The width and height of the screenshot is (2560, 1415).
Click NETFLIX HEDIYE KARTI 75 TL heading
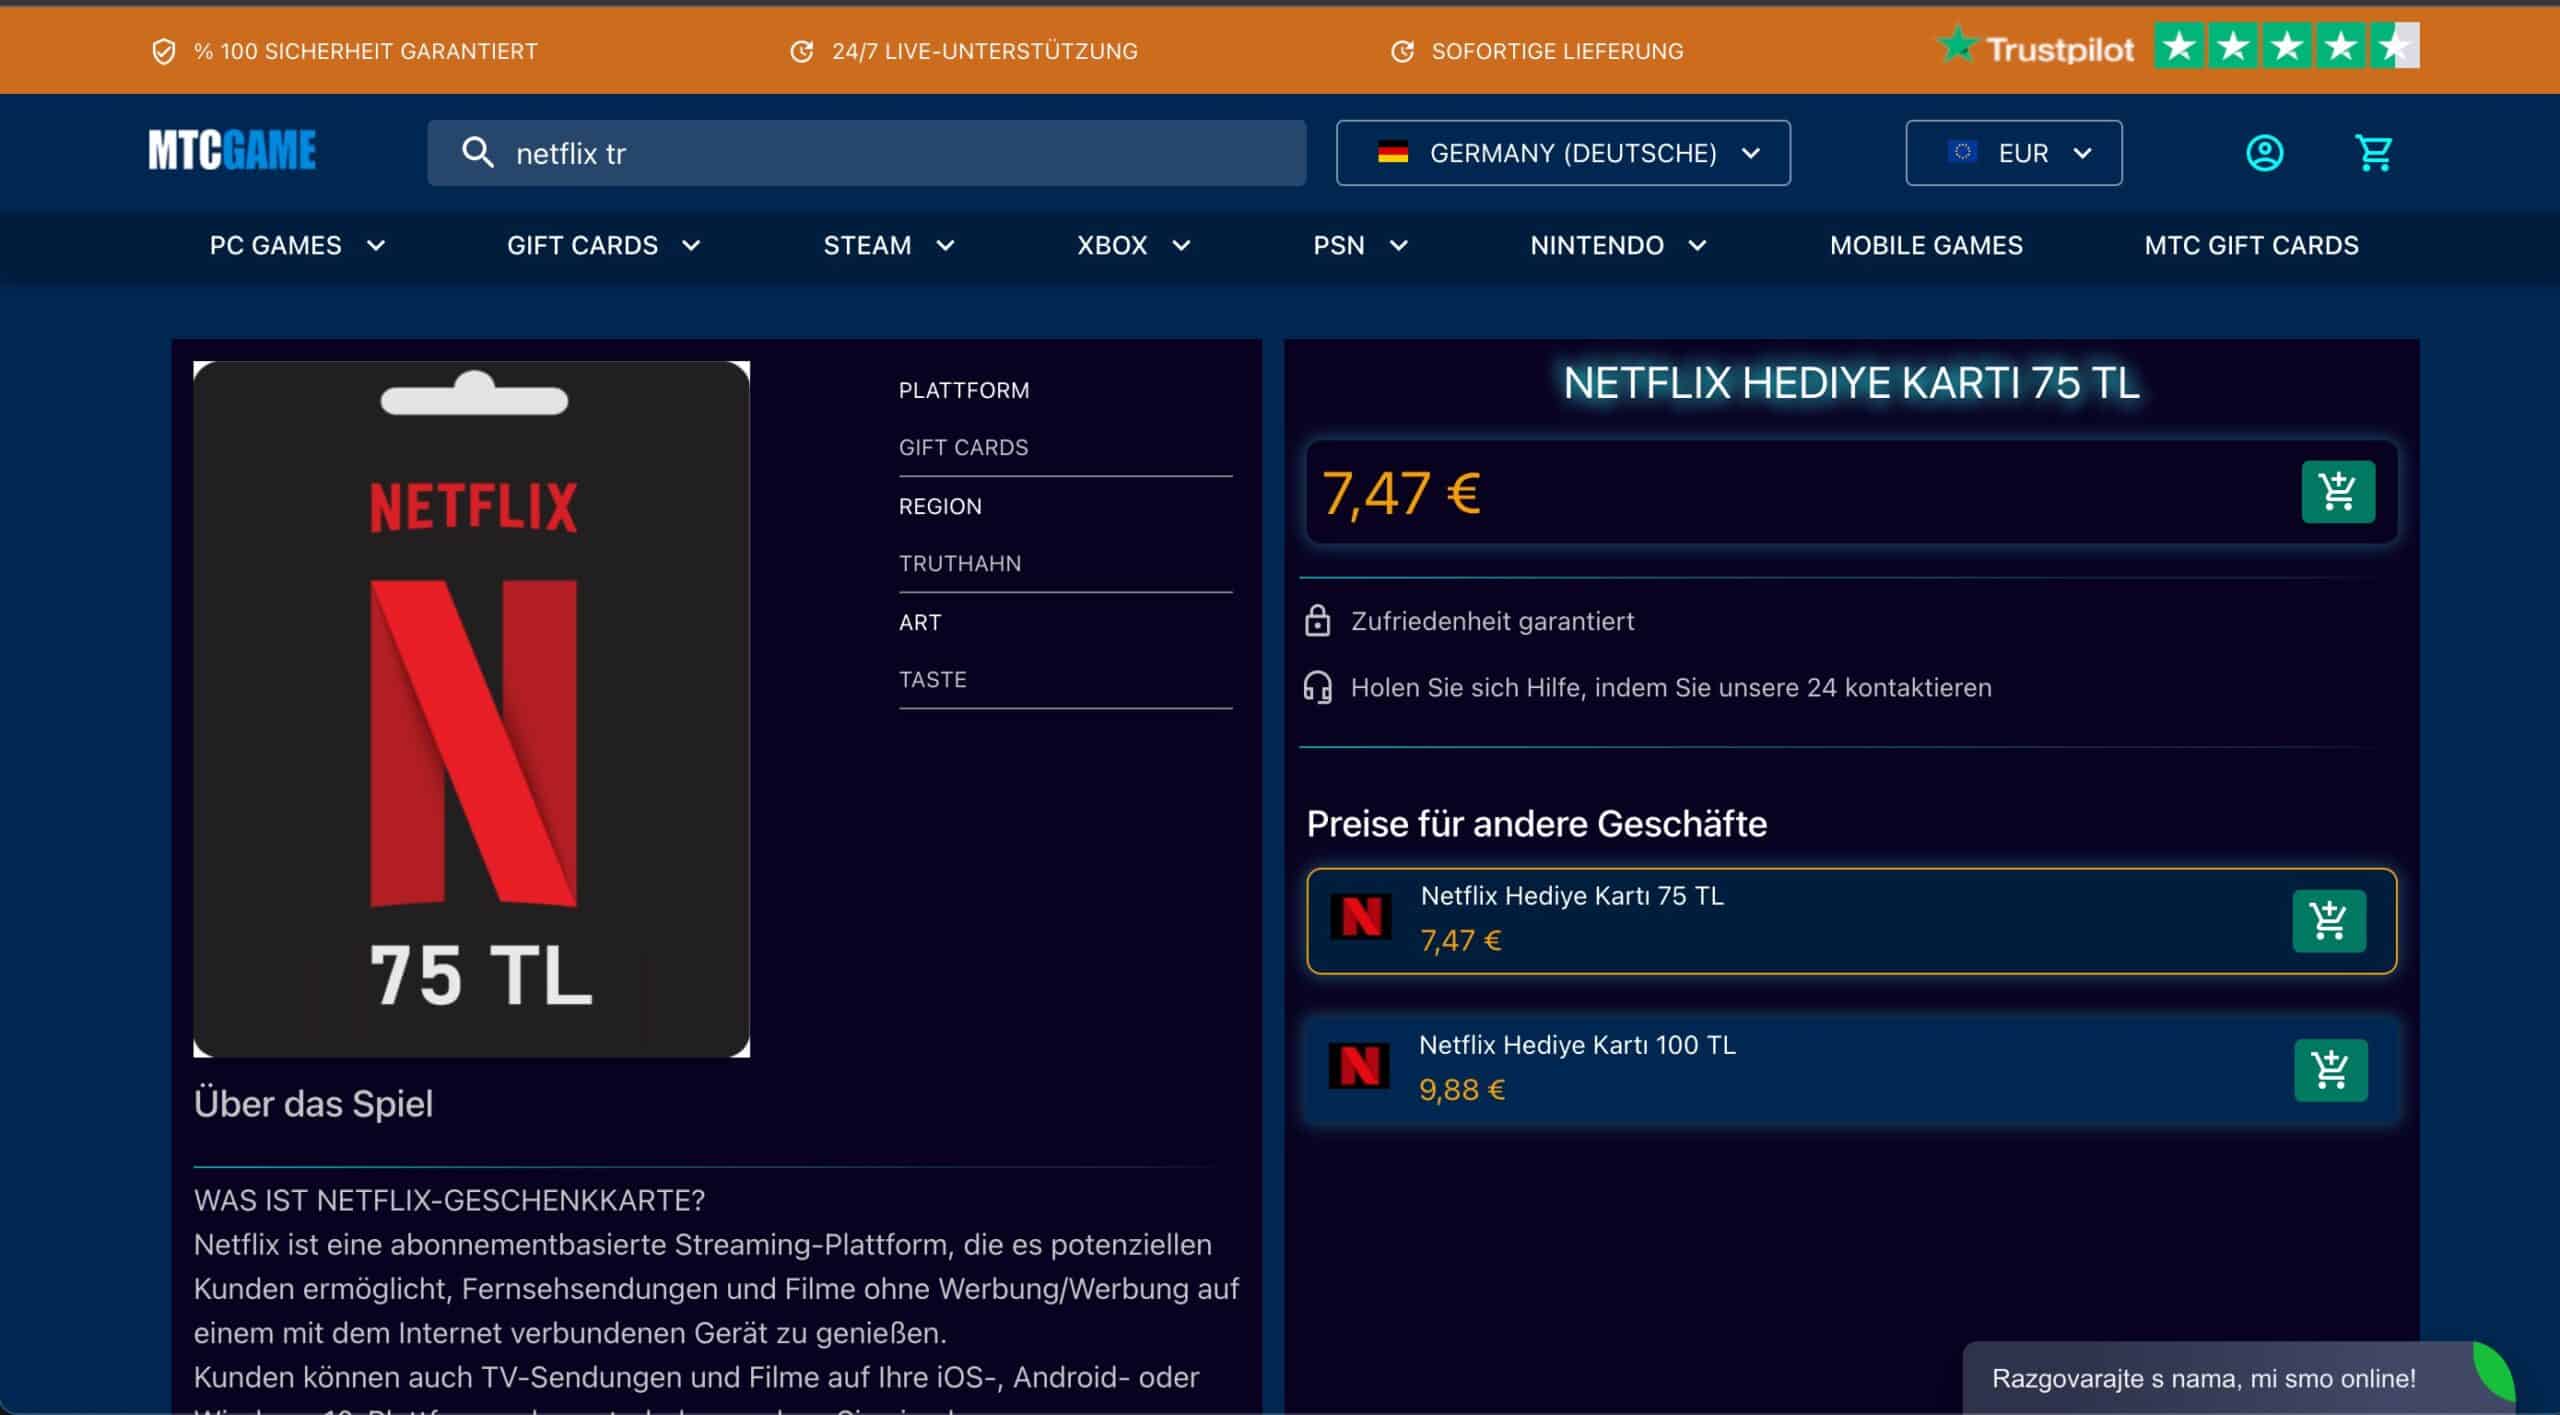(1851, 383)
